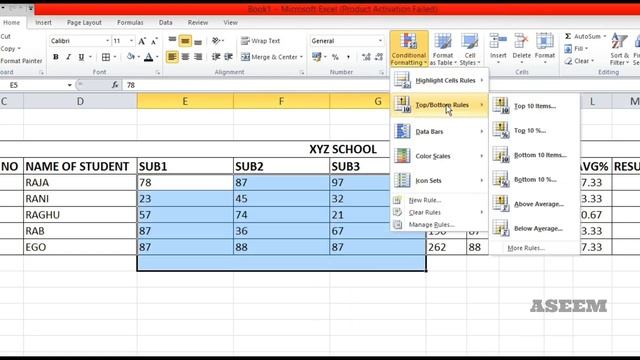
Task: Apply Fill Color bucket
Action: point(131,57)
